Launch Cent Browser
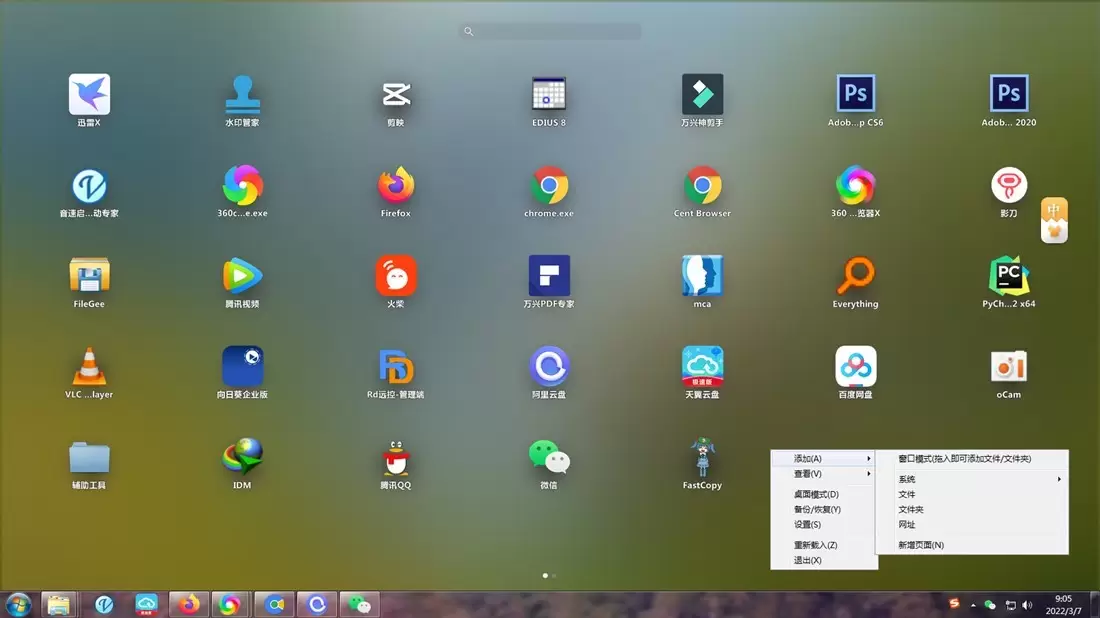 [702, 185]
